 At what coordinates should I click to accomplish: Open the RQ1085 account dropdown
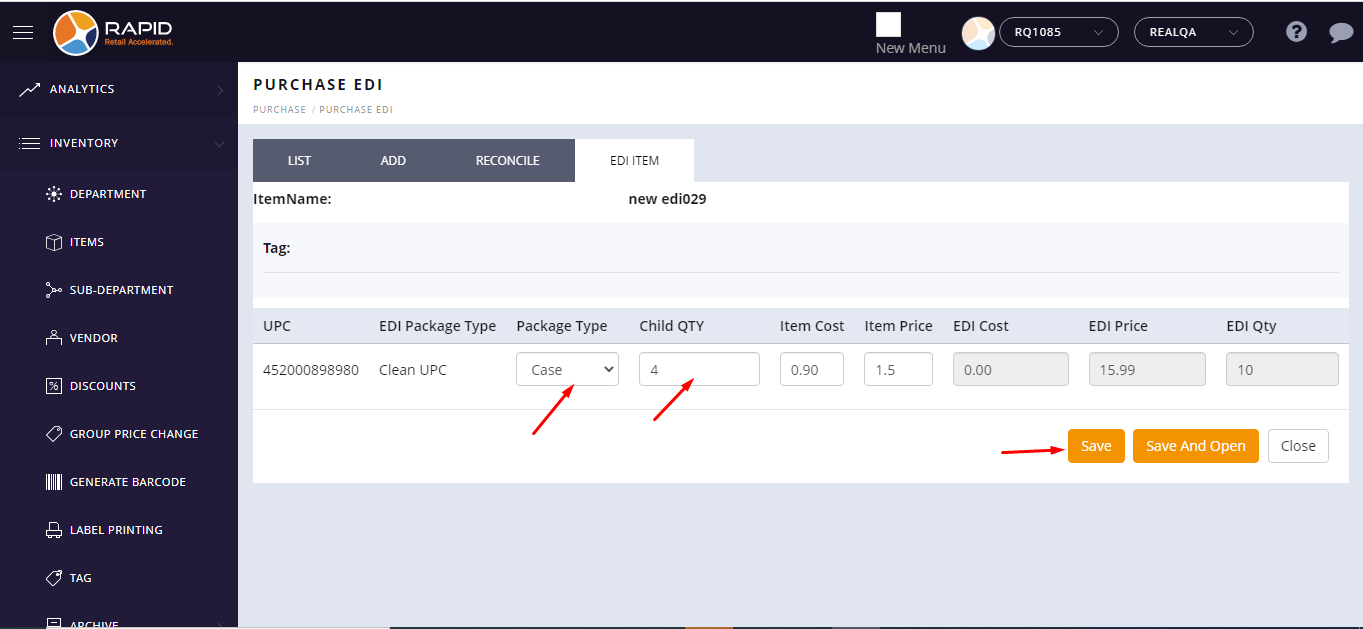tap(1058, 32)
